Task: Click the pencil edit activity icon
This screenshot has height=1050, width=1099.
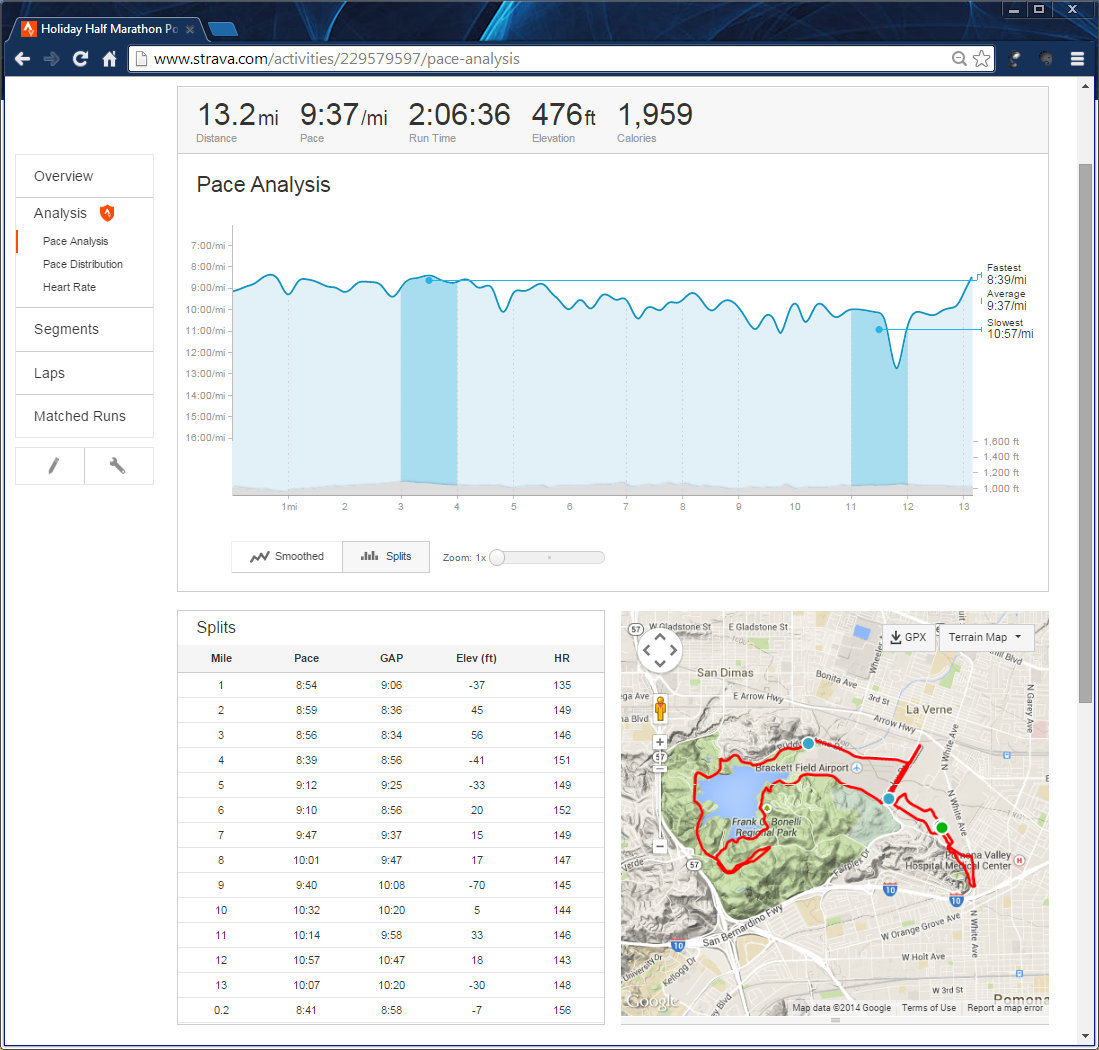Action: click(50, 466)
